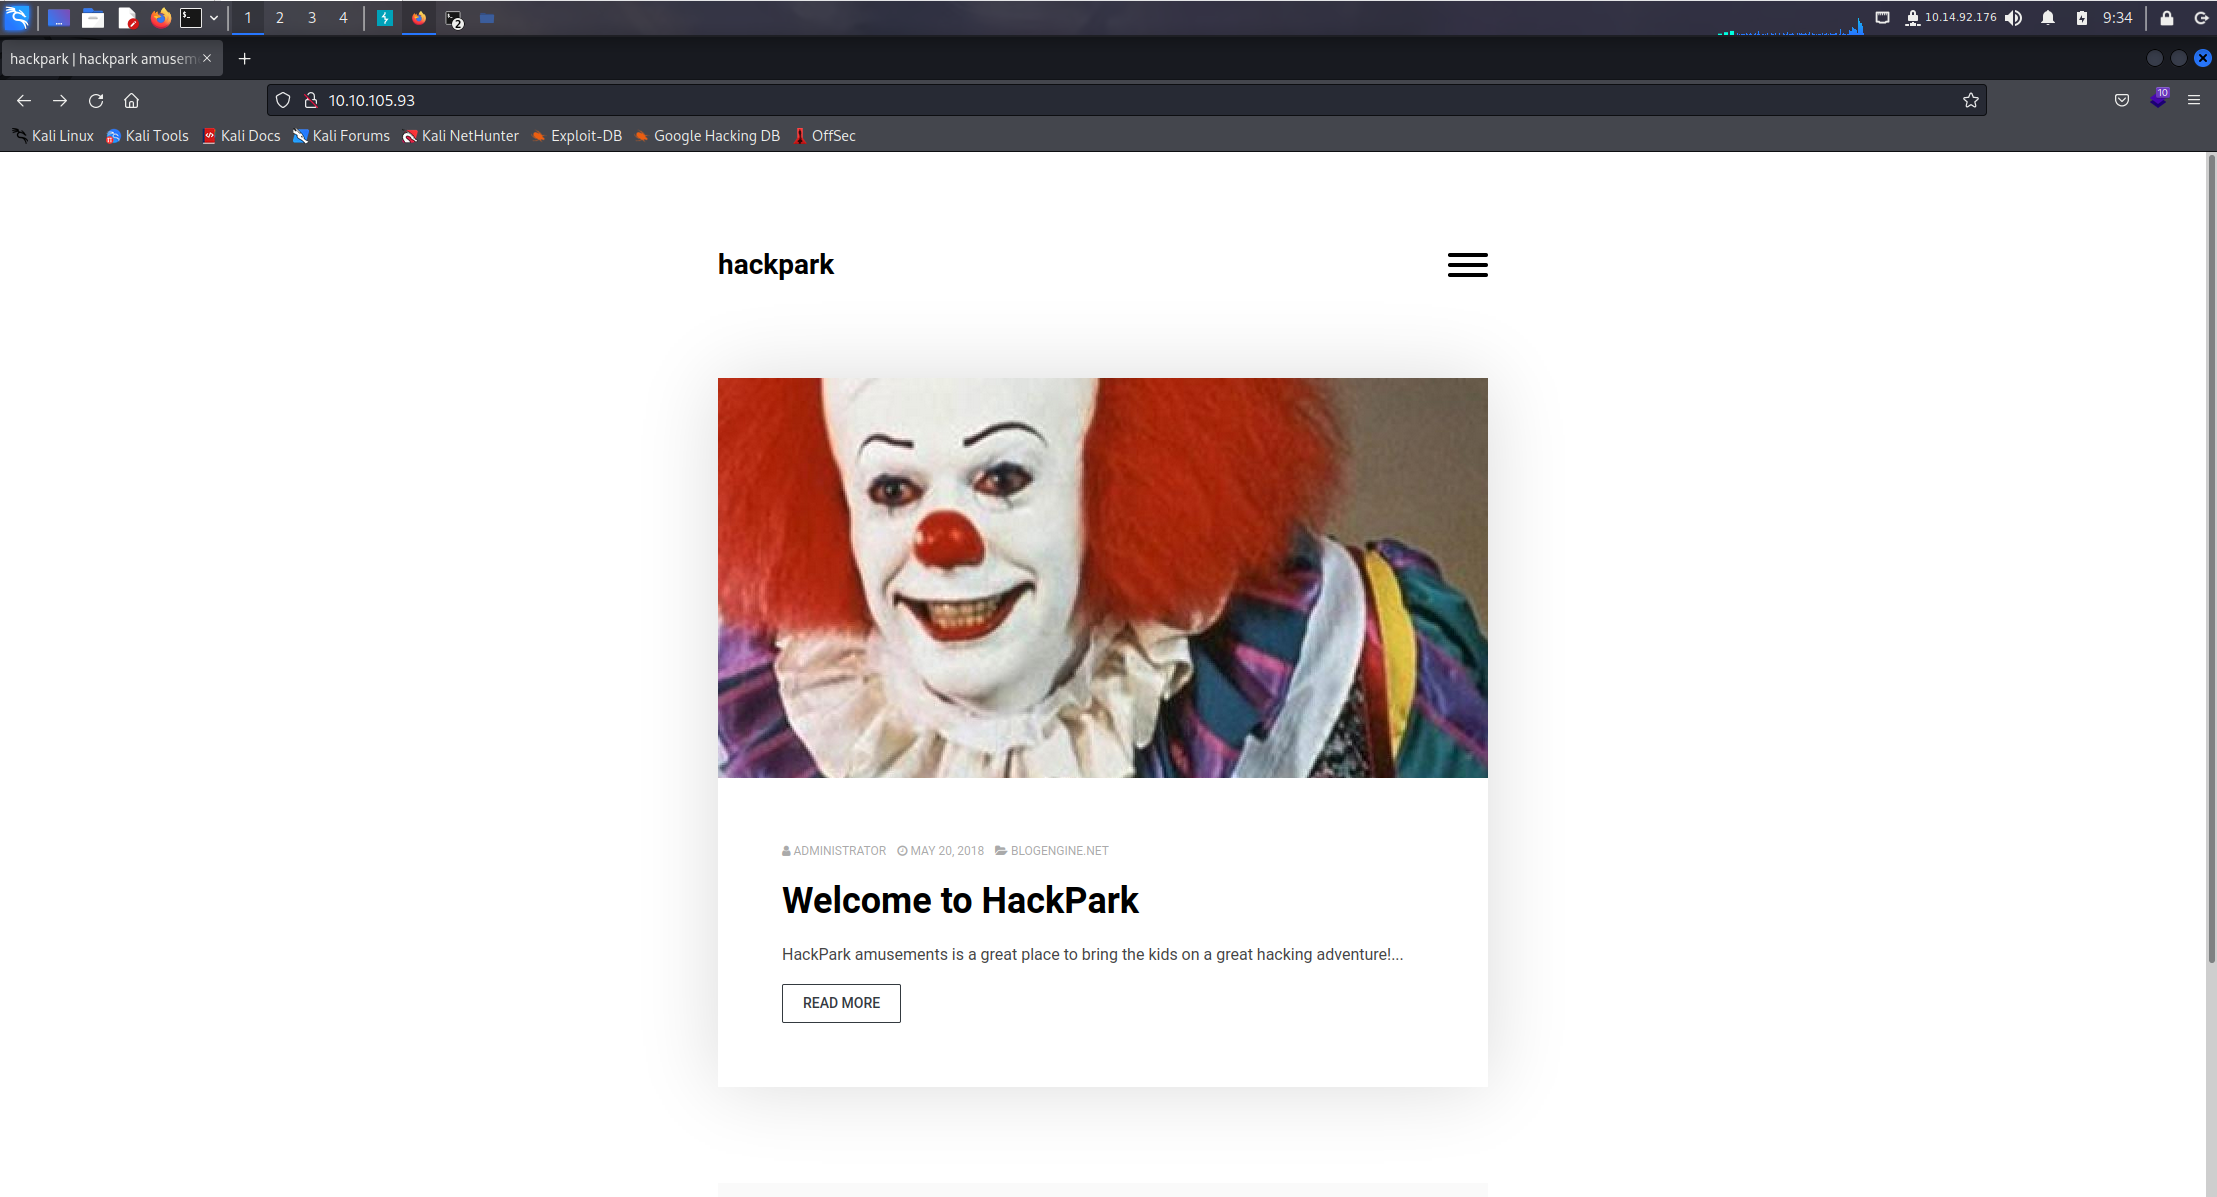
Task: Open the Firefox application menu
Action: tap(2194, 100)
